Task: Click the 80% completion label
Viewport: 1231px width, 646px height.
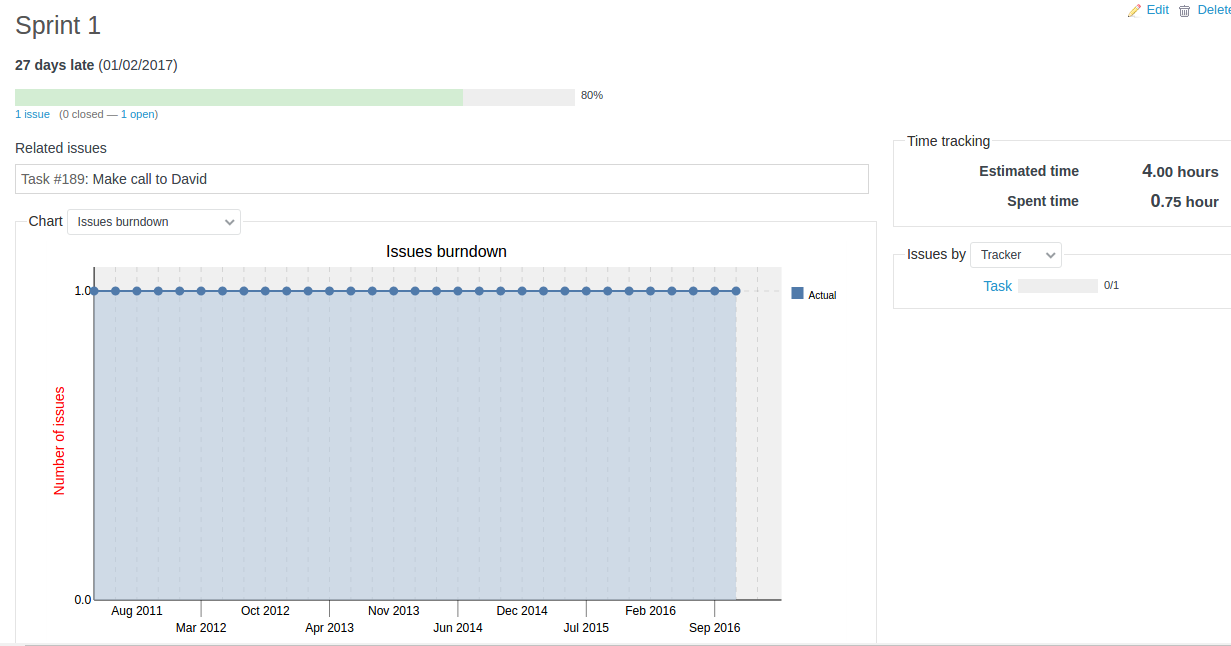Action: 592,96
